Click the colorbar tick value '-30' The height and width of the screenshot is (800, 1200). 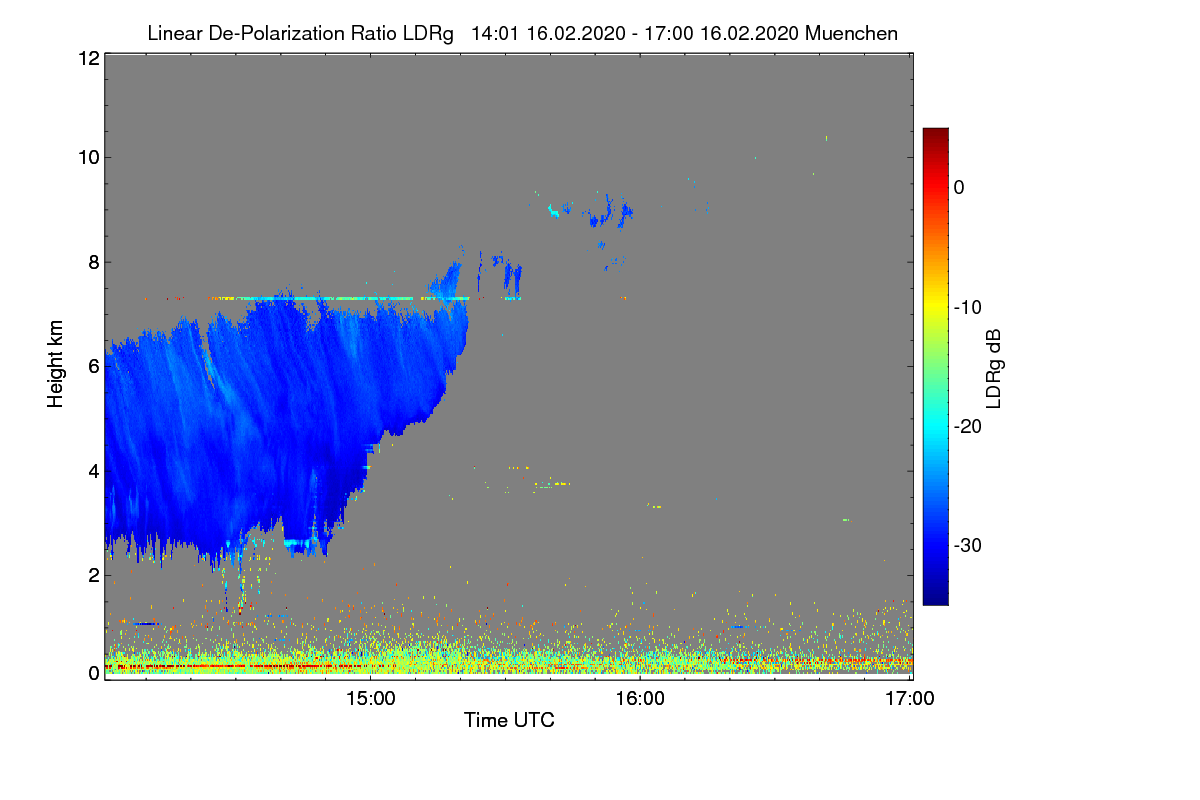point(968,546)
